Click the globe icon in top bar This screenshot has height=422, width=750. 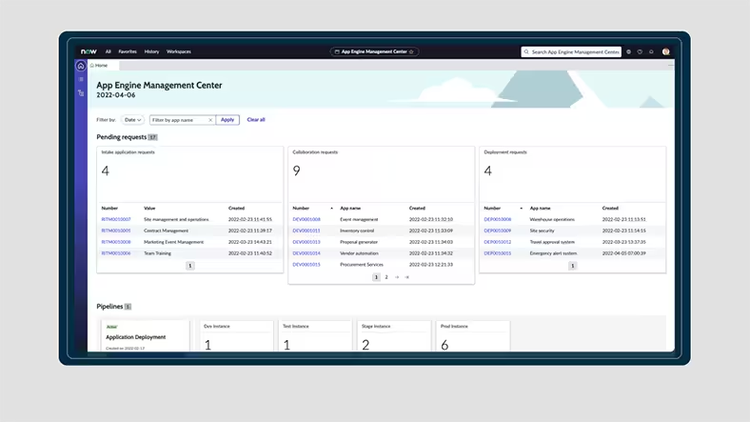629,52
